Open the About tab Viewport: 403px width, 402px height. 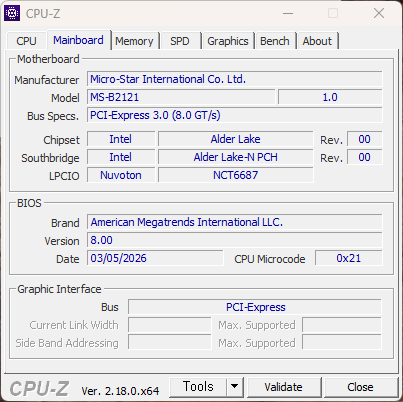click(317, 41)
